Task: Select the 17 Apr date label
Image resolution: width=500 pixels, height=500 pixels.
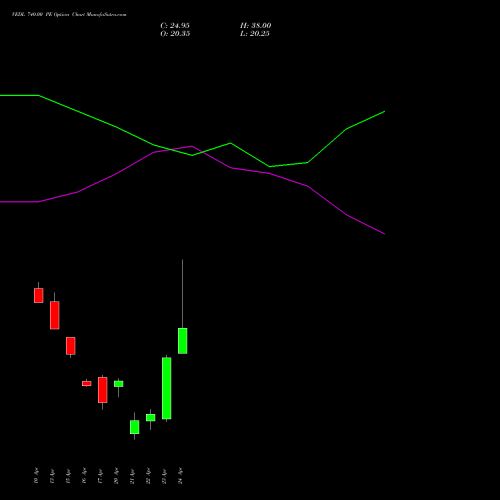Action: tap(100, 476)
